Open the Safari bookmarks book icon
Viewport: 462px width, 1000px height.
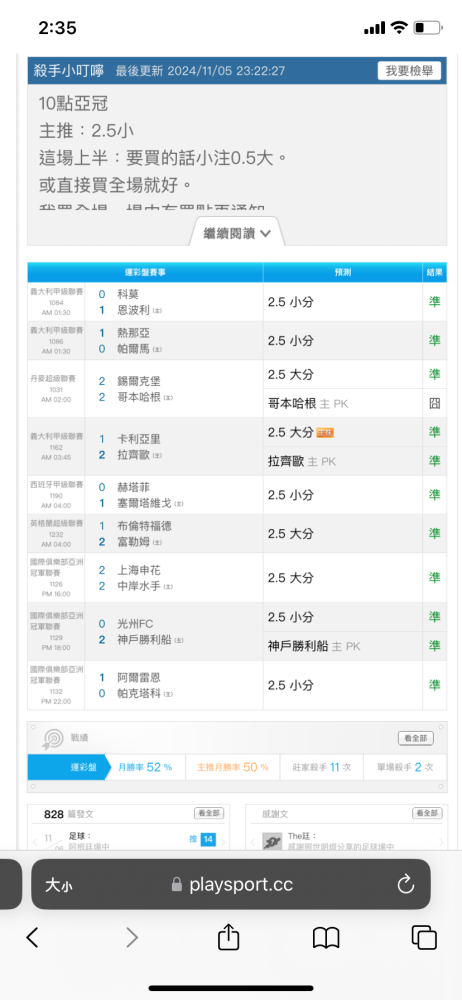click(x=325, y=938)
